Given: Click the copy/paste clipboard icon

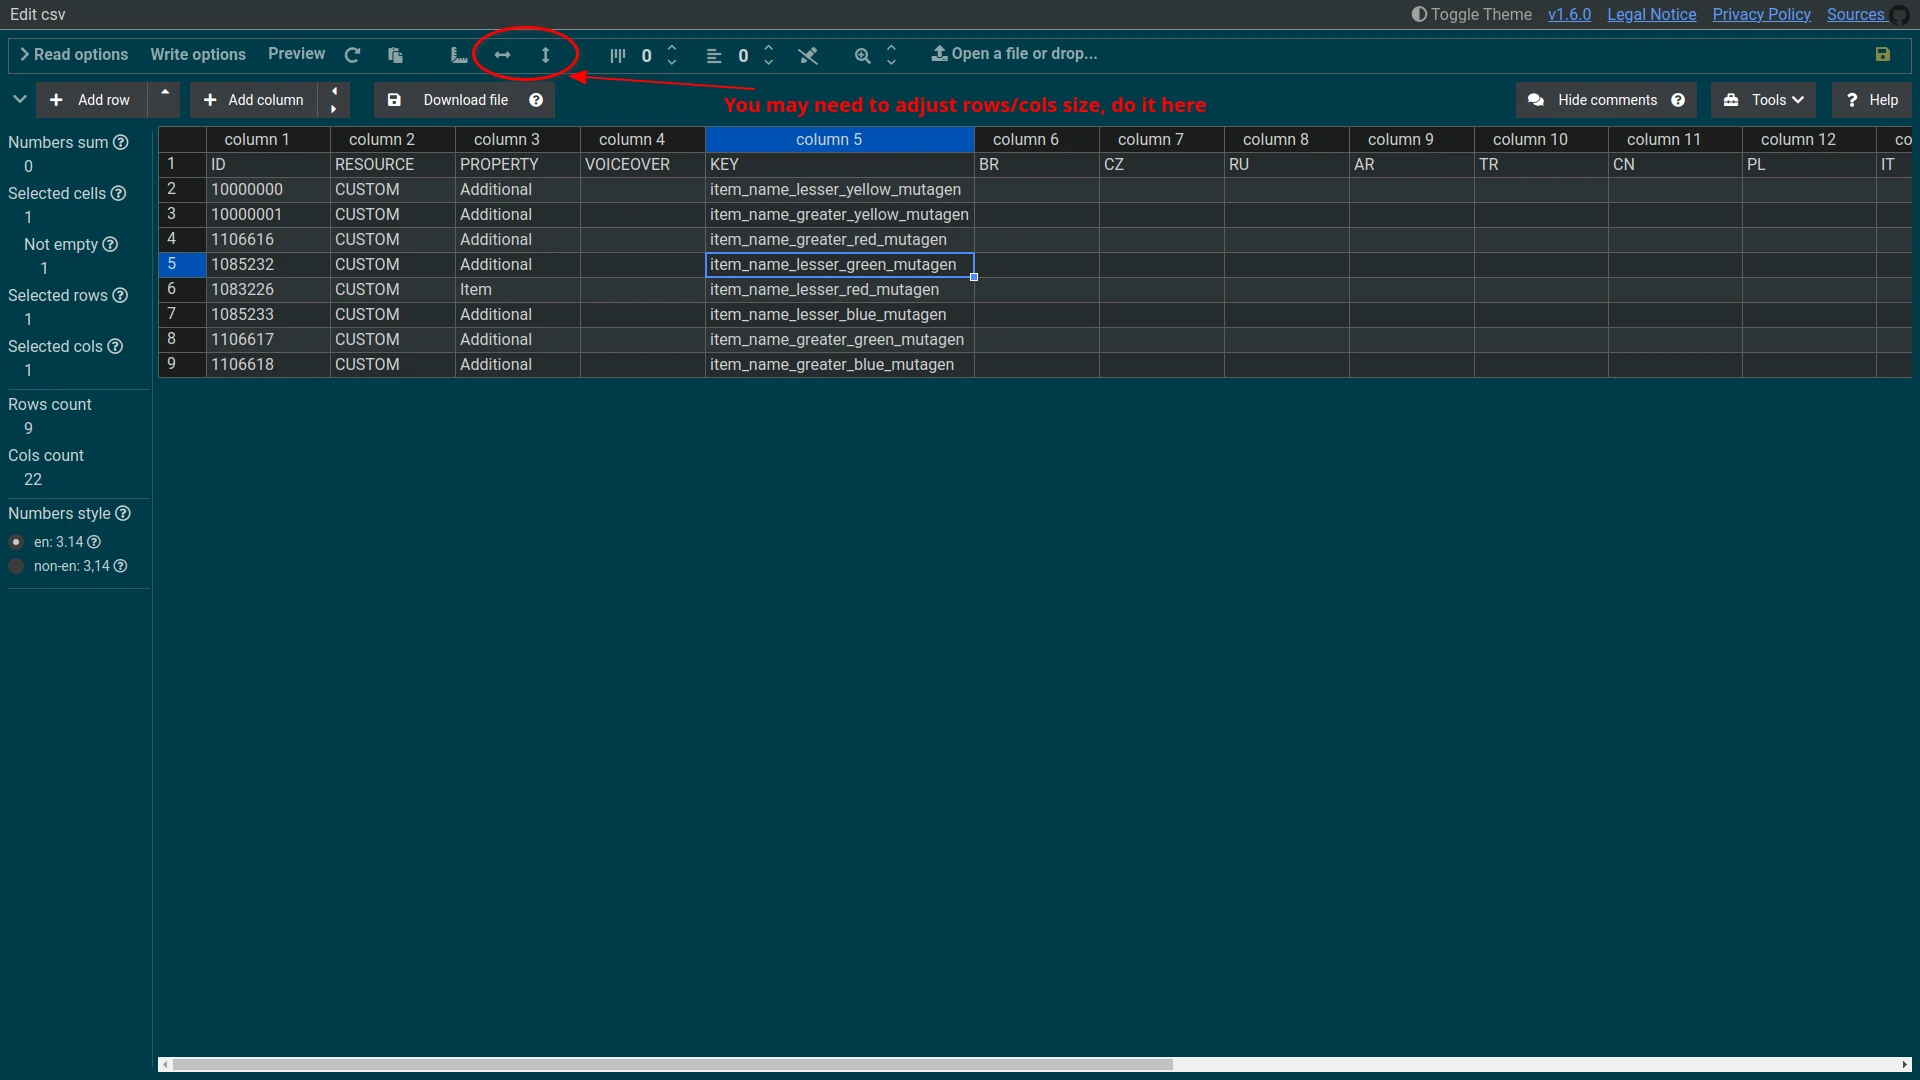Looking at the screenshot, I should click(395, 55).
